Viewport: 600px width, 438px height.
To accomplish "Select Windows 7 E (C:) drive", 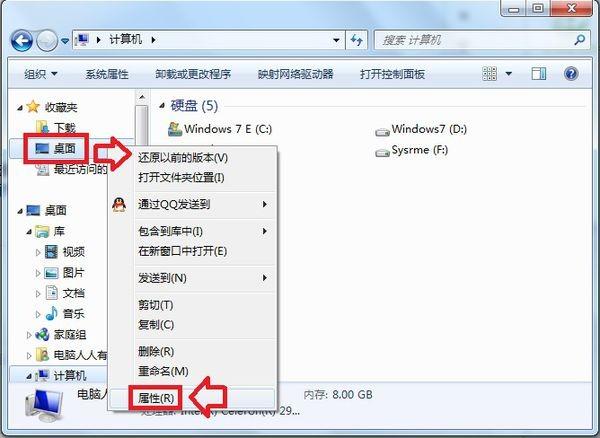I will (220, 129).
